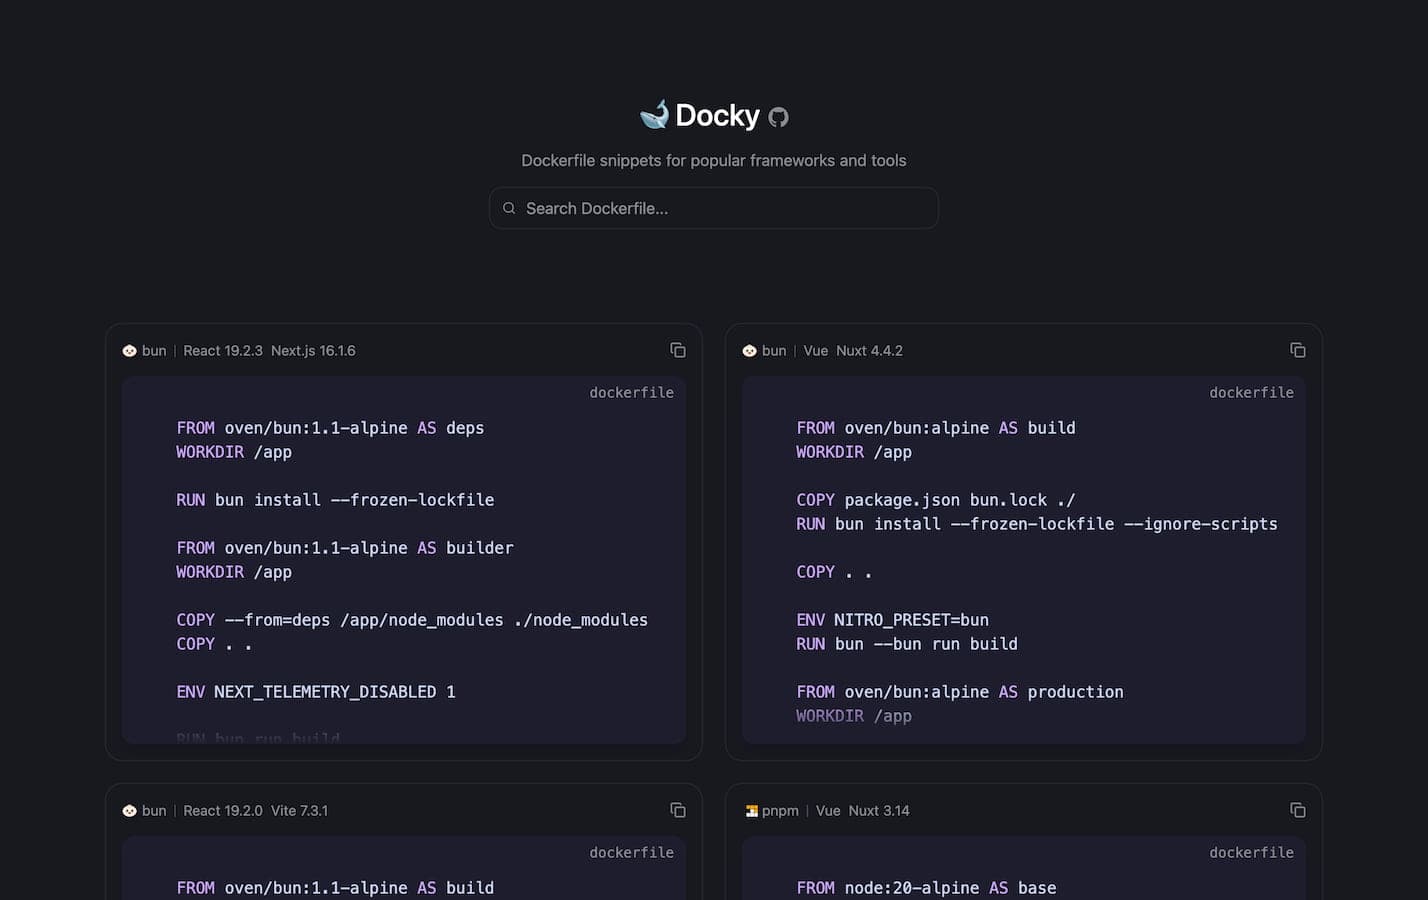Click the 'React 19.2.0' label
Viewport: 1428px width, 900px height.
[223, 811]
